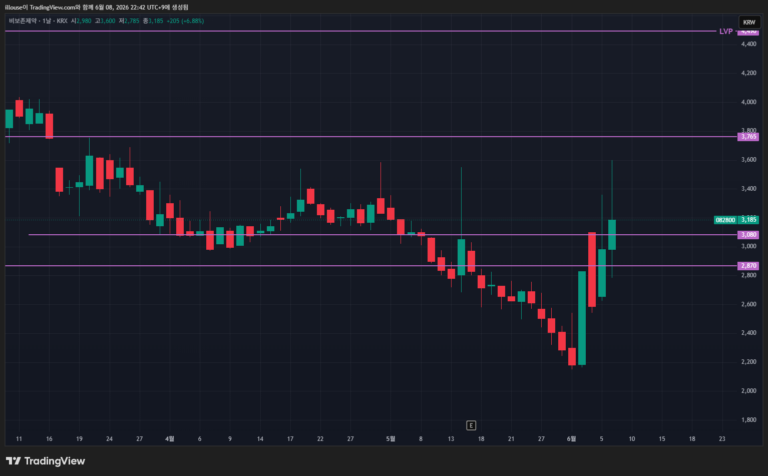Click the symbol title in chart header
This screenshot has height=476, width=768.
[x=24, y=21]
